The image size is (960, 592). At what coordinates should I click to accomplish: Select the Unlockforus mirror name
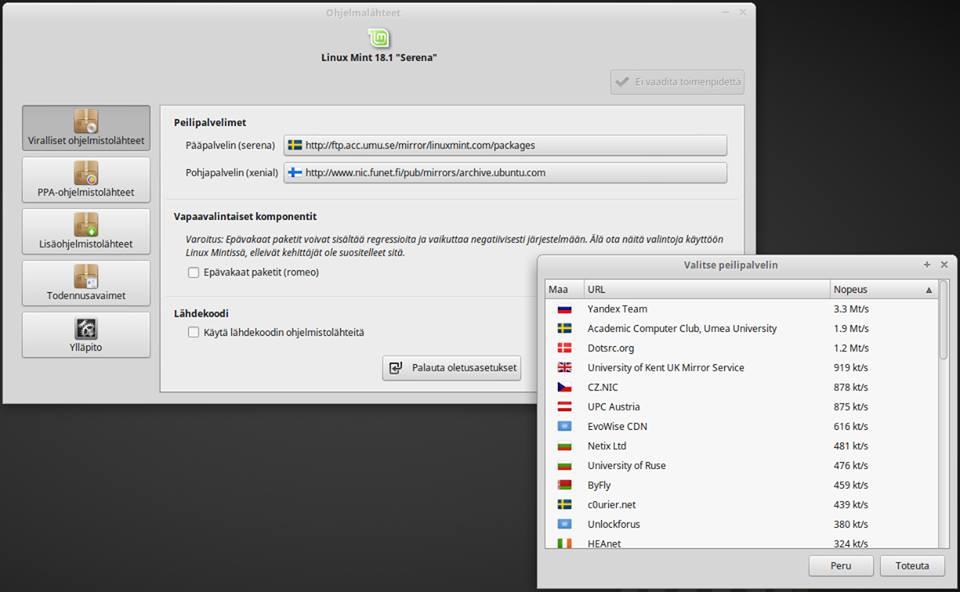pos(613,525)
